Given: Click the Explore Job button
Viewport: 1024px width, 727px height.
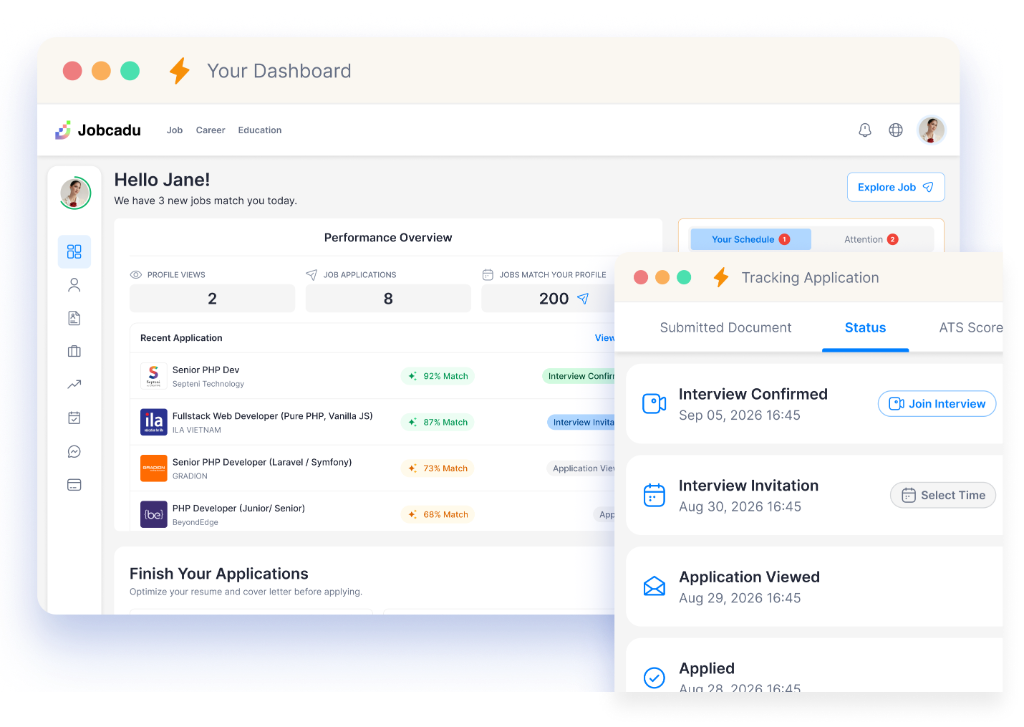Looking at the screenshot, I should pos(895,187).
